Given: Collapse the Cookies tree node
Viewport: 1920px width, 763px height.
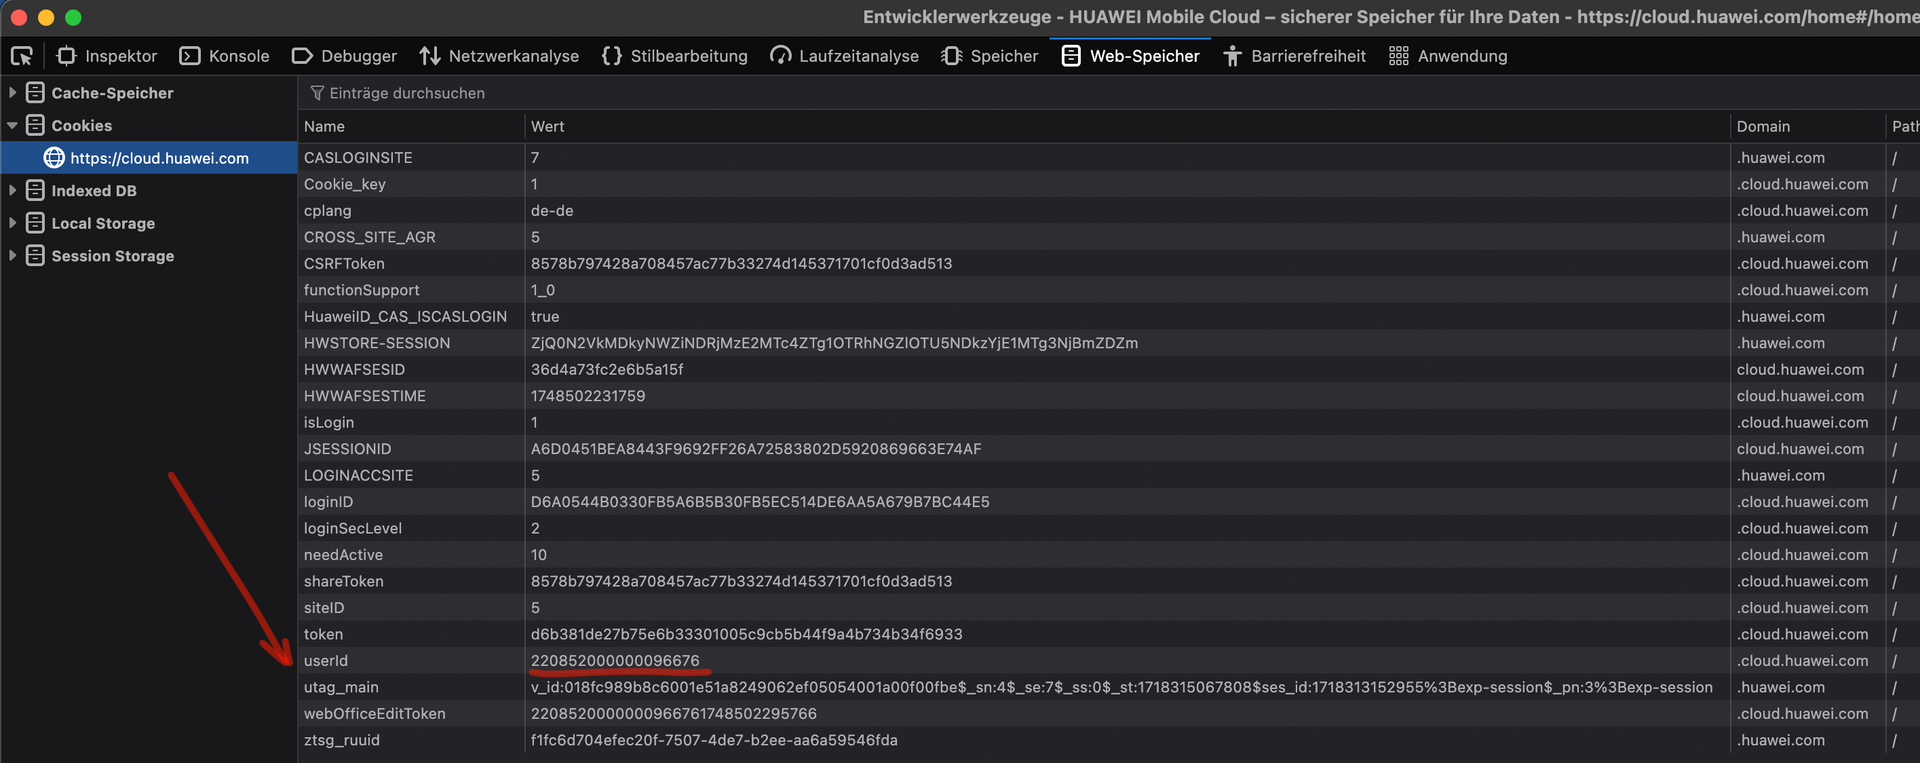Looking at the screenshot, I should 12,126.
